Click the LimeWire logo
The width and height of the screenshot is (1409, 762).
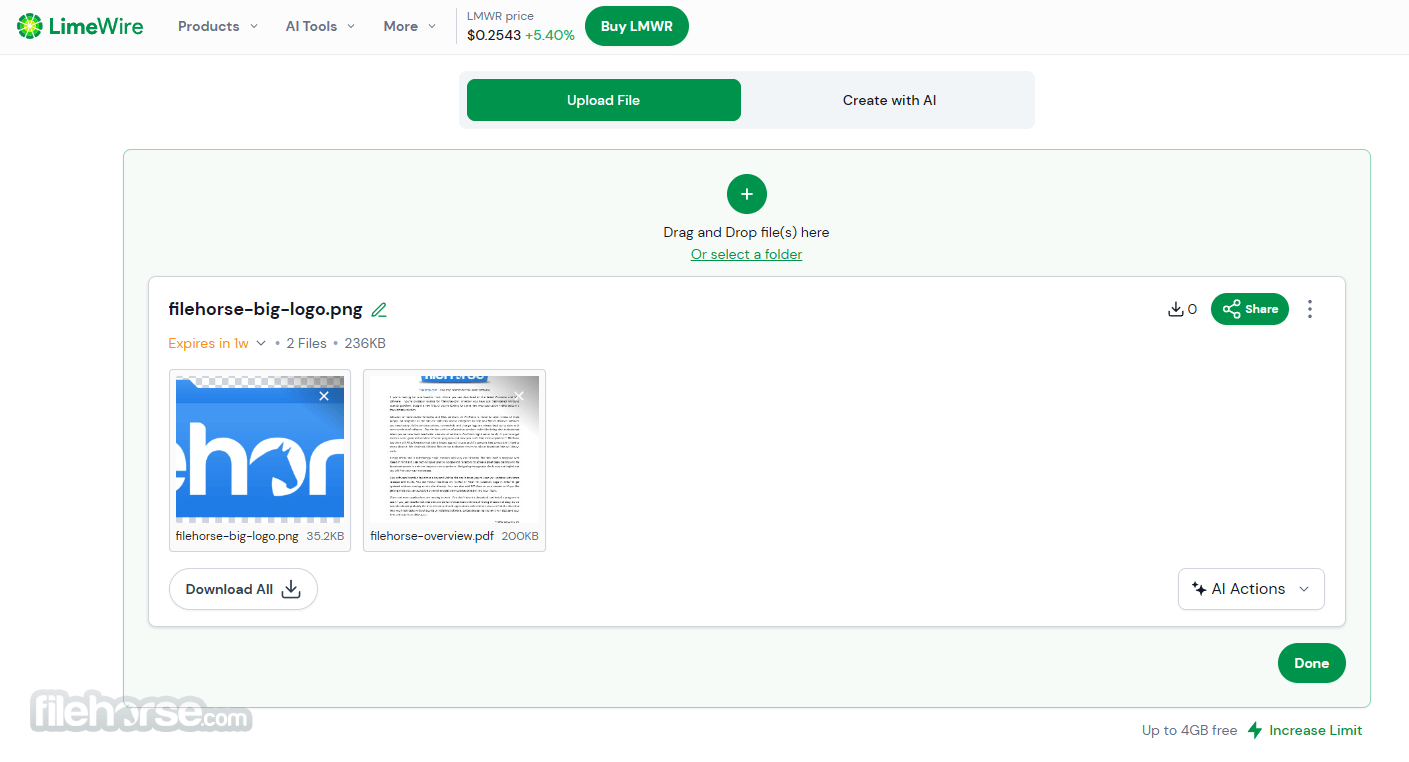click(80, 26)
